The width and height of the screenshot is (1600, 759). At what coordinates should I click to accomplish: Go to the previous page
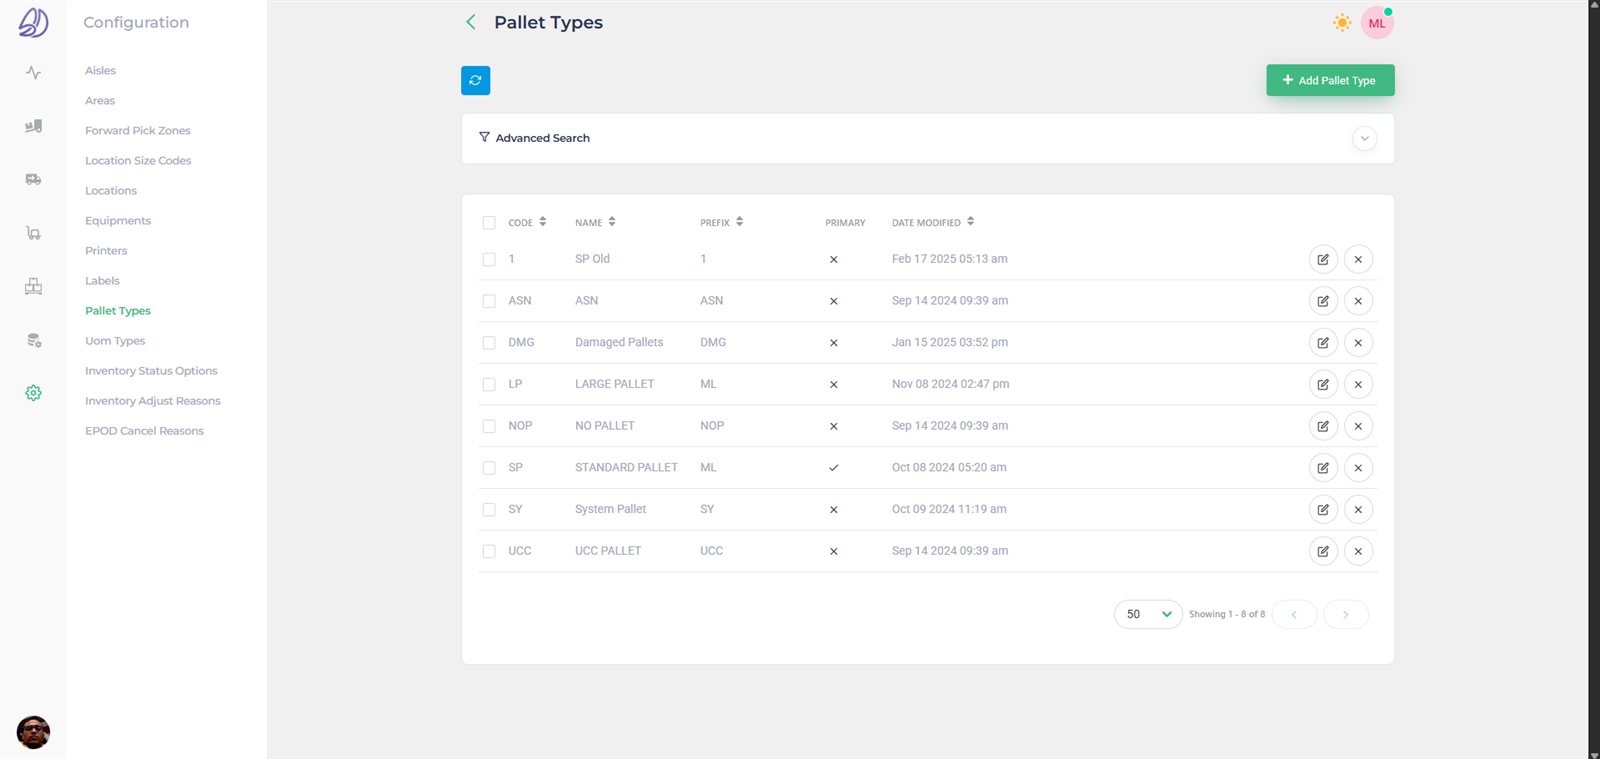(x=1294, y=614)
